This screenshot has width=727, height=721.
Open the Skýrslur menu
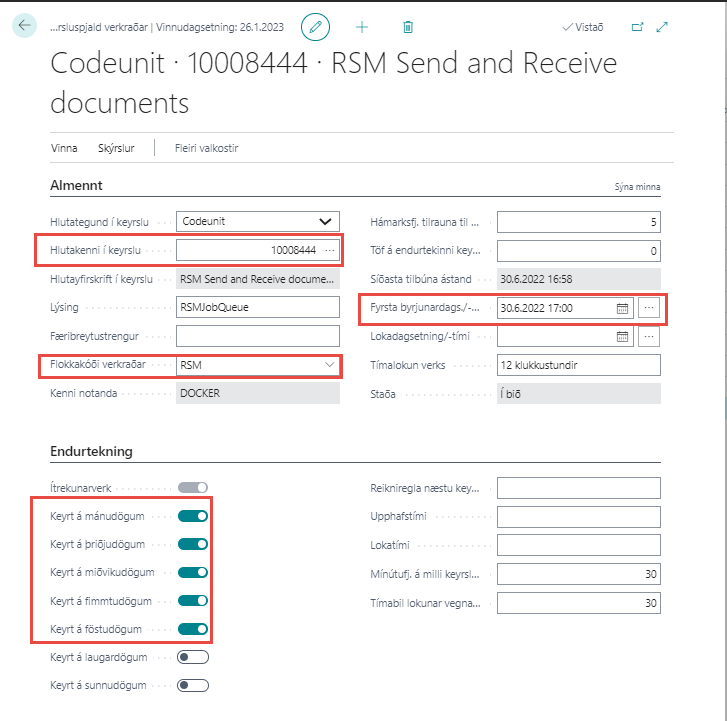tap(116, 148)
